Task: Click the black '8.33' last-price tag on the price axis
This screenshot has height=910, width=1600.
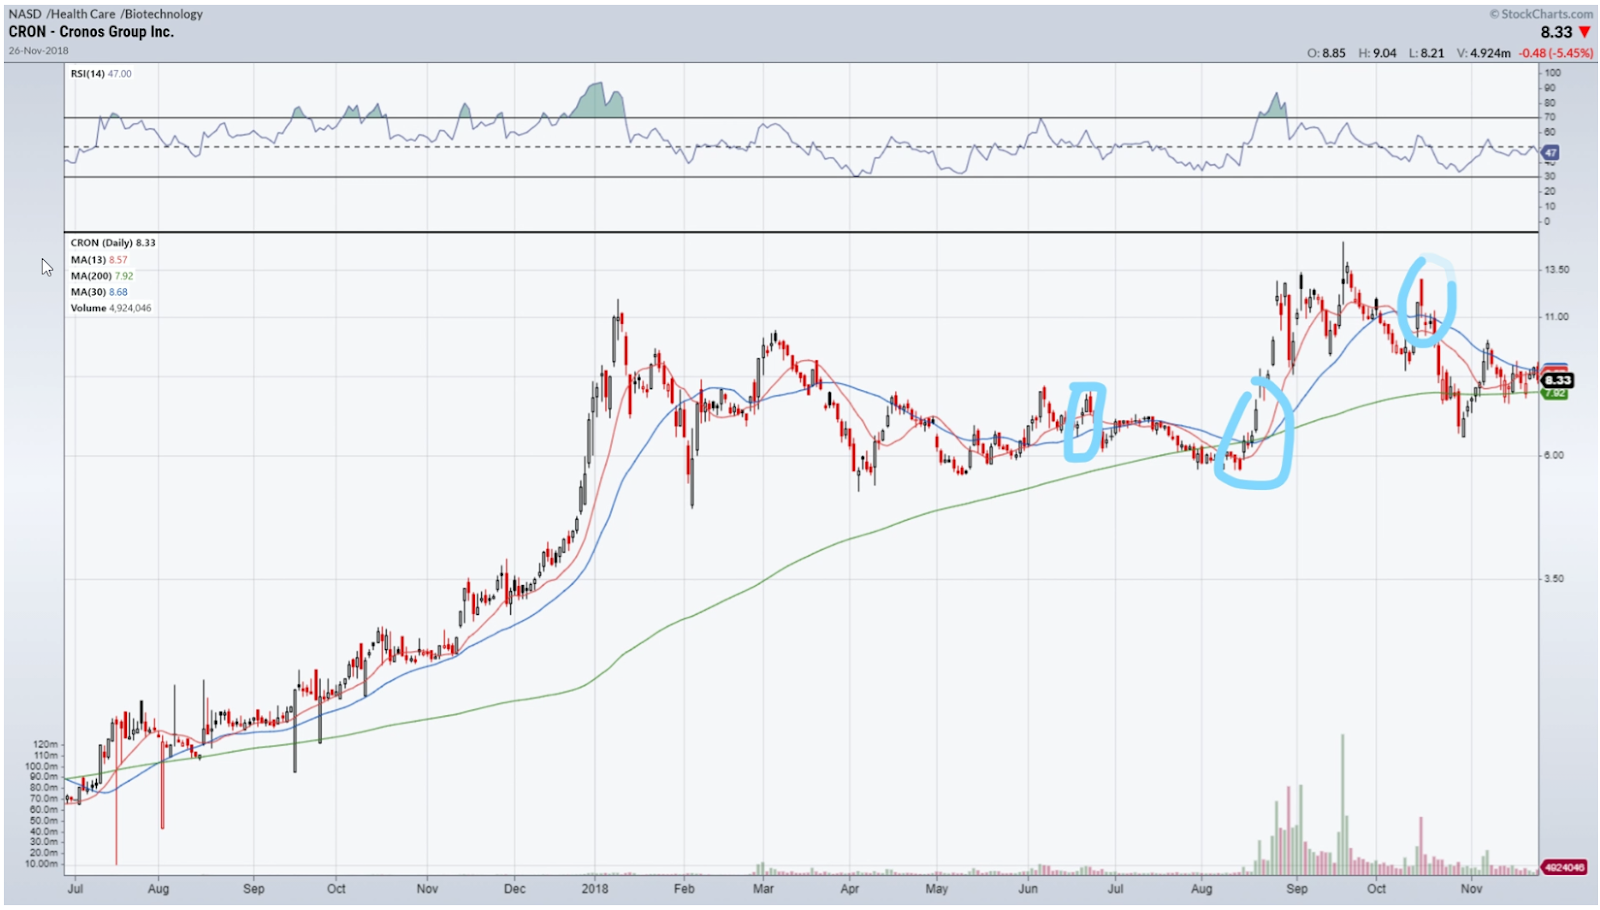Action: pos(1557,380)
